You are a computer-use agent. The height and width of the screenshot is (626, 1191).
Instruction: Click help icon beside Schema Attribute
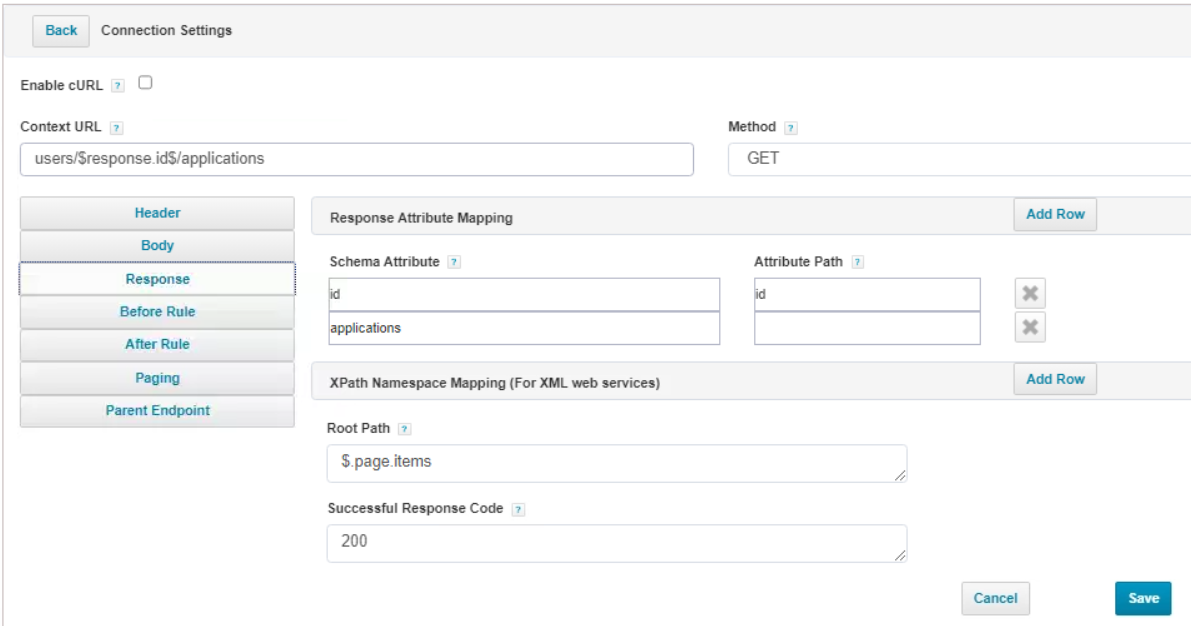pyautogui.click(x=454, y=263)
